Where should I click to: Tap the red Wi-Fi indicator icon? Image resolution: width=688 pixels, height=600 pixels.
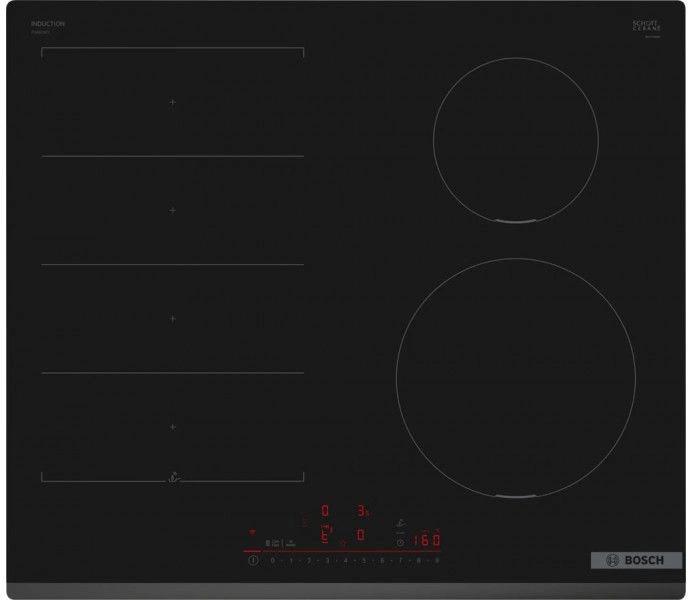point(252,533)
